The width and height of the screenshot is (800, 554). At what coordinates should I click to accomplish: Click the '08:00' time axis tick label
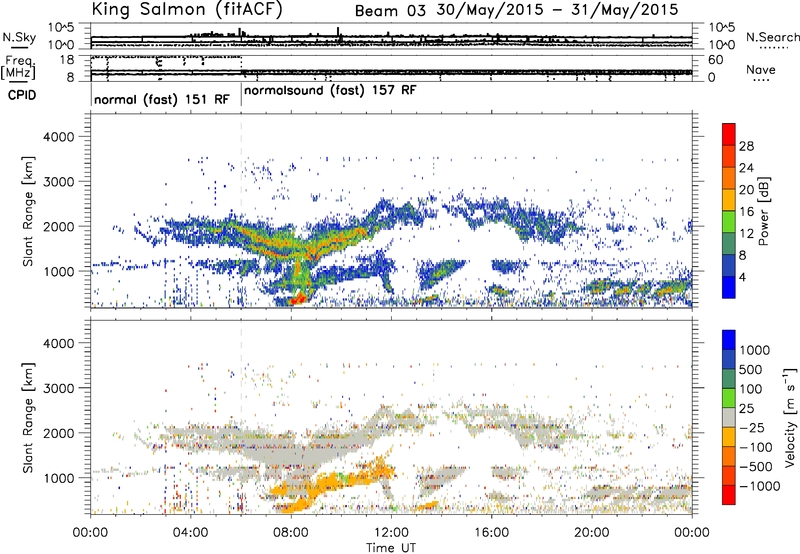(291, 533)
